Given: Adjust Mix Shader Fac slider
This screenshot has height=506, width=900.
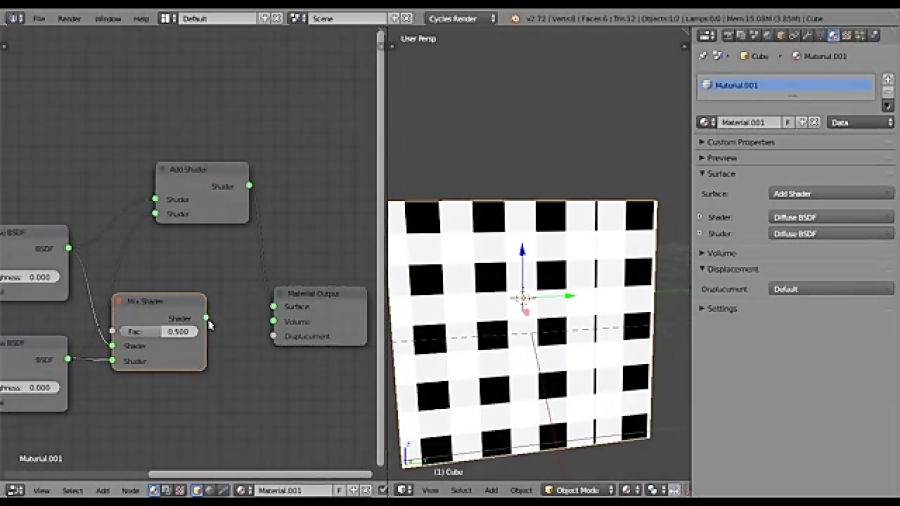Looking at the screenshot, I should 159,332.
